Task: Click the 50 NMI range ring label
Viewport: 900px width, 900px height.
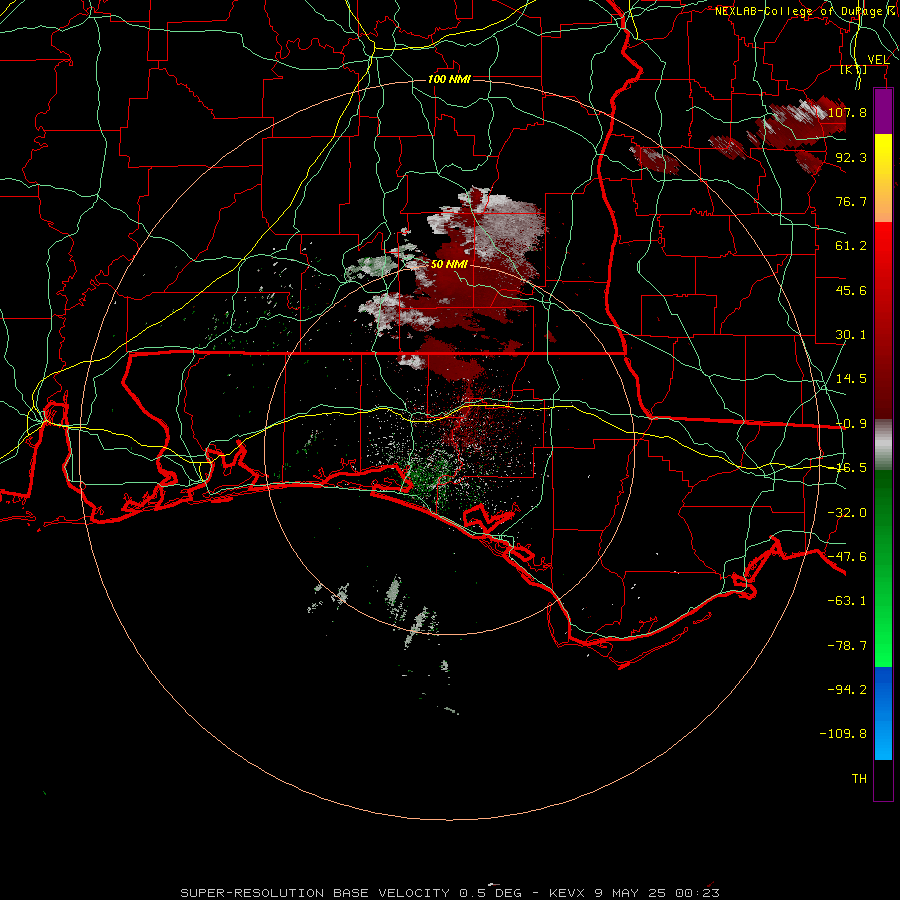Action: (449, 265)
